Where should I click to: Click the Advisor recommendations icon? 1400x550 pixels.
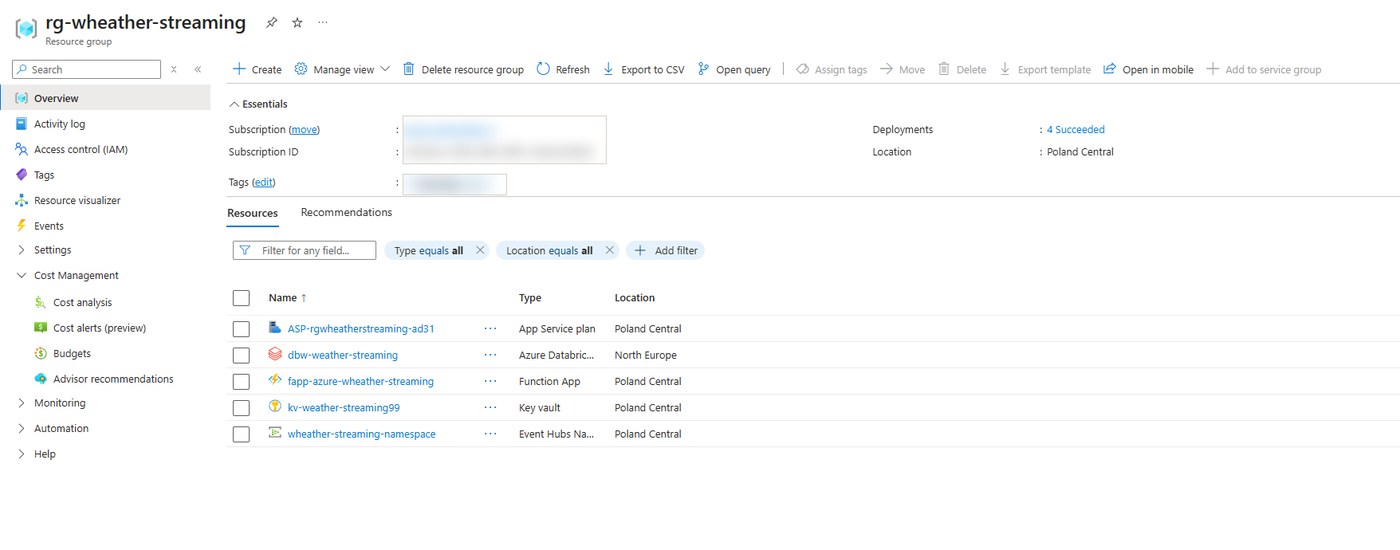click(41, 379)
